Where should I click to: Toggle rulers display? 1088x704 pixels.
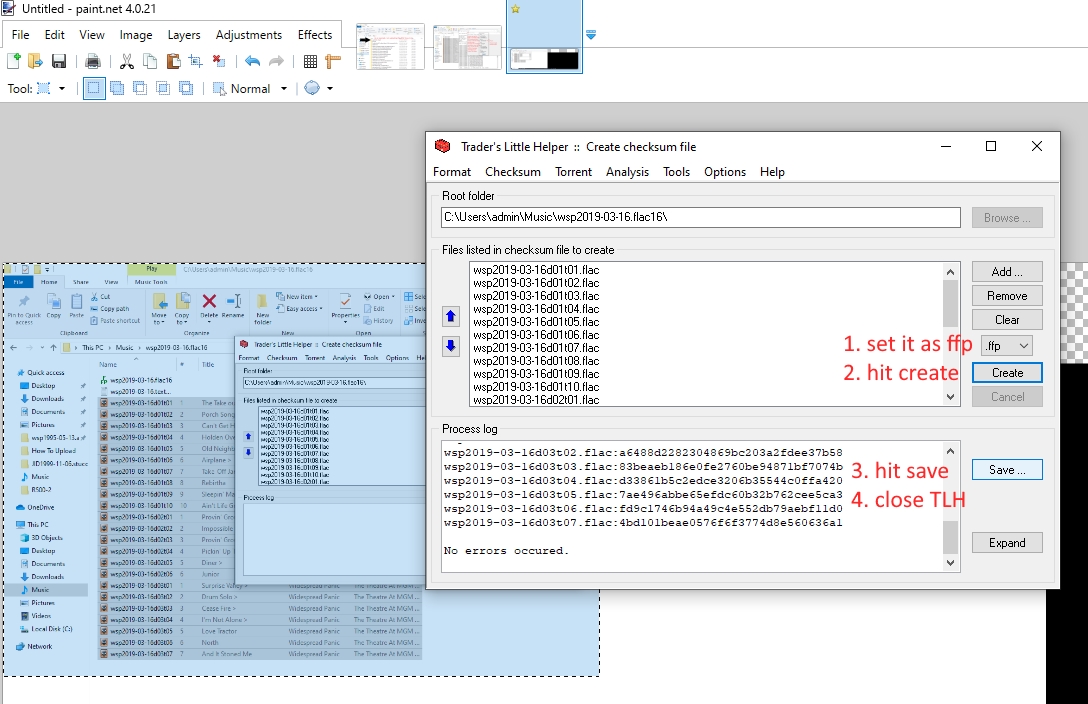[333, 62]
